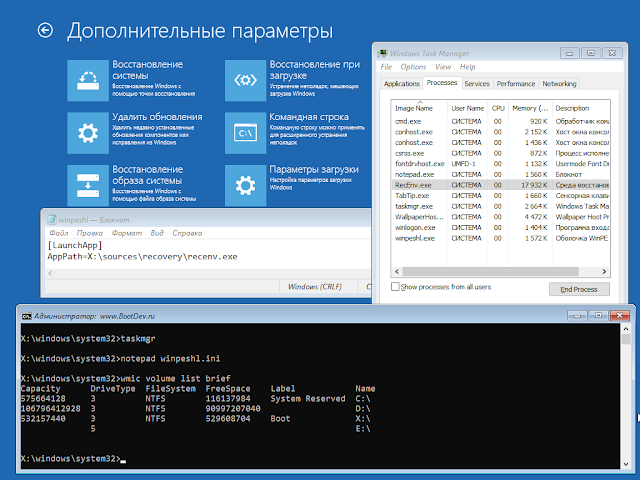The height and width of the screenshot is (480, 640).
Task: Select the taskmgr.exe process row
Action: (500, 206)
